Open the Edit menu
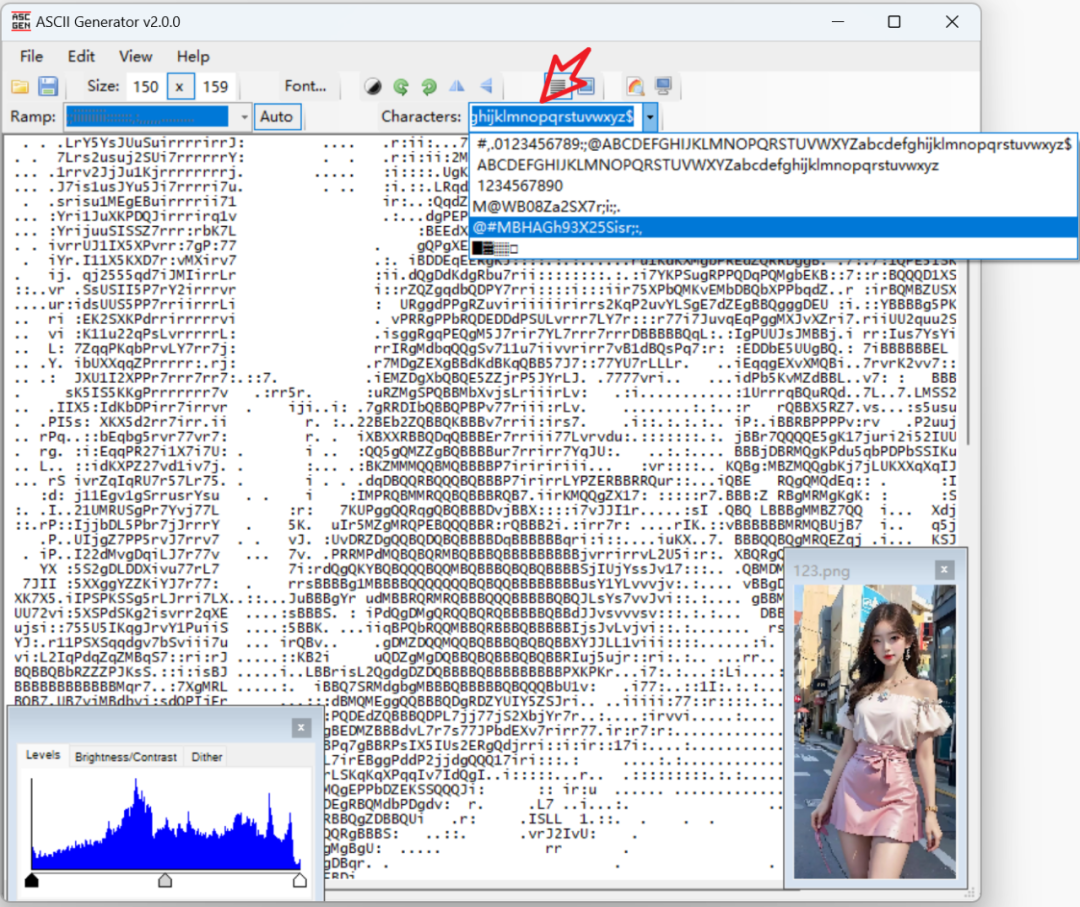1080x907 pixels. (x=81, y=56)
